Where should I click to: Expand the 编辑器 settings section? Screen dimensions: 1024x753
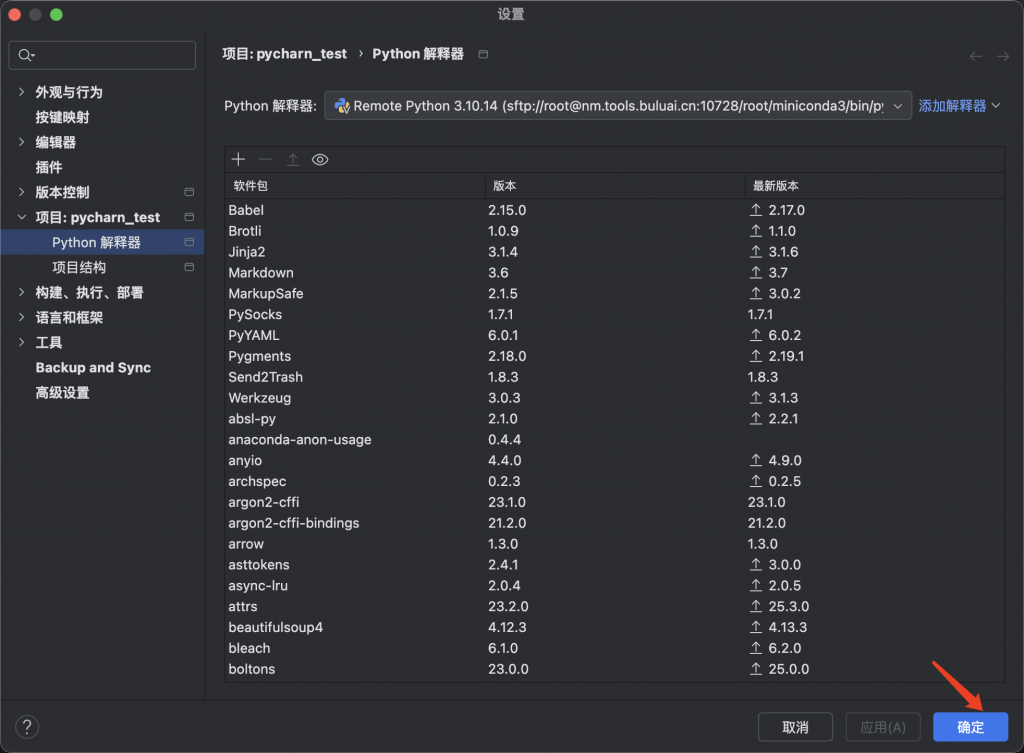coord(22,142)
